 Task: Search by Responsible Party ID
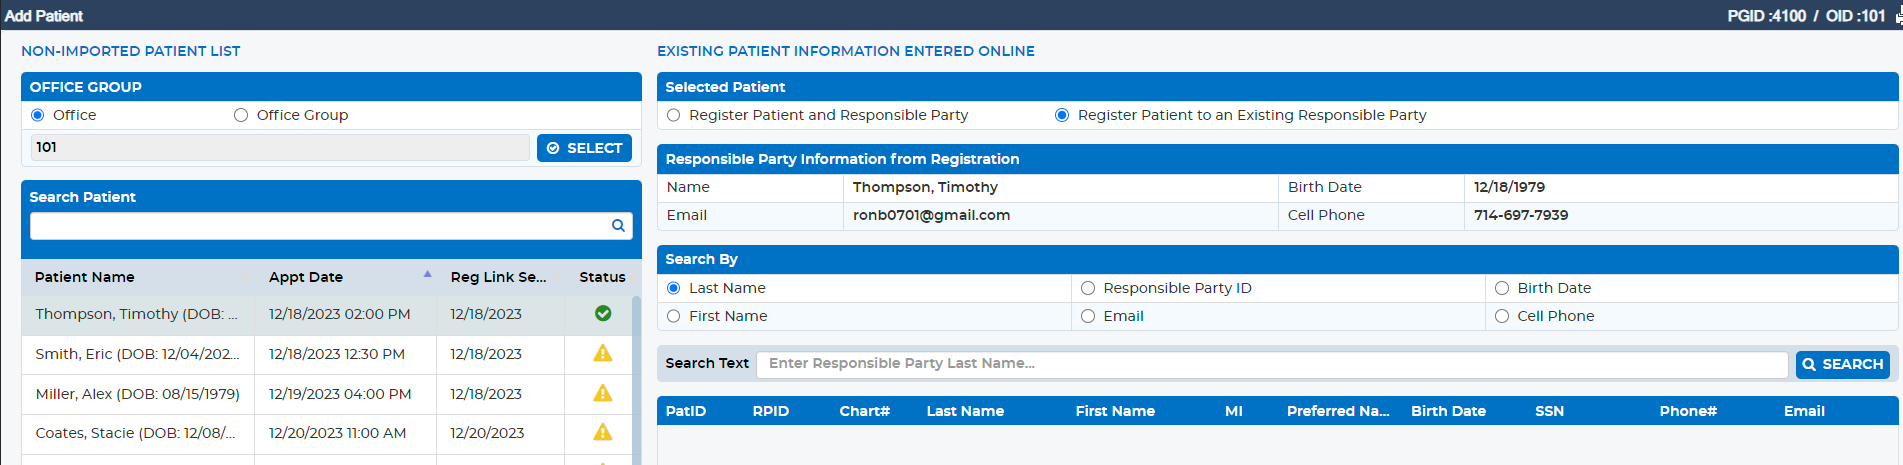(1088, 288)
